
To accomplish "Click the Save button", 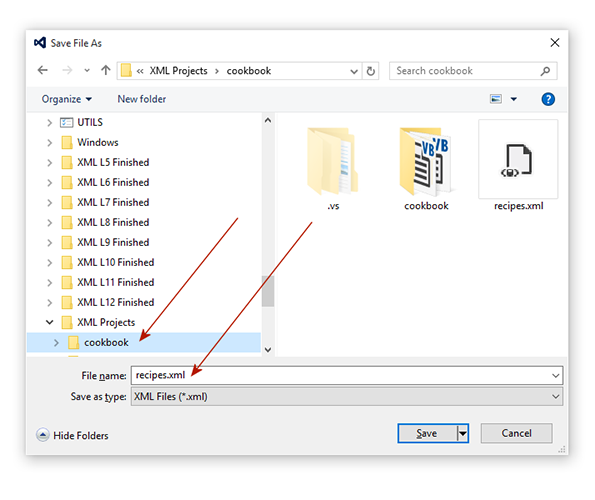I will click(x=427, y=433).
